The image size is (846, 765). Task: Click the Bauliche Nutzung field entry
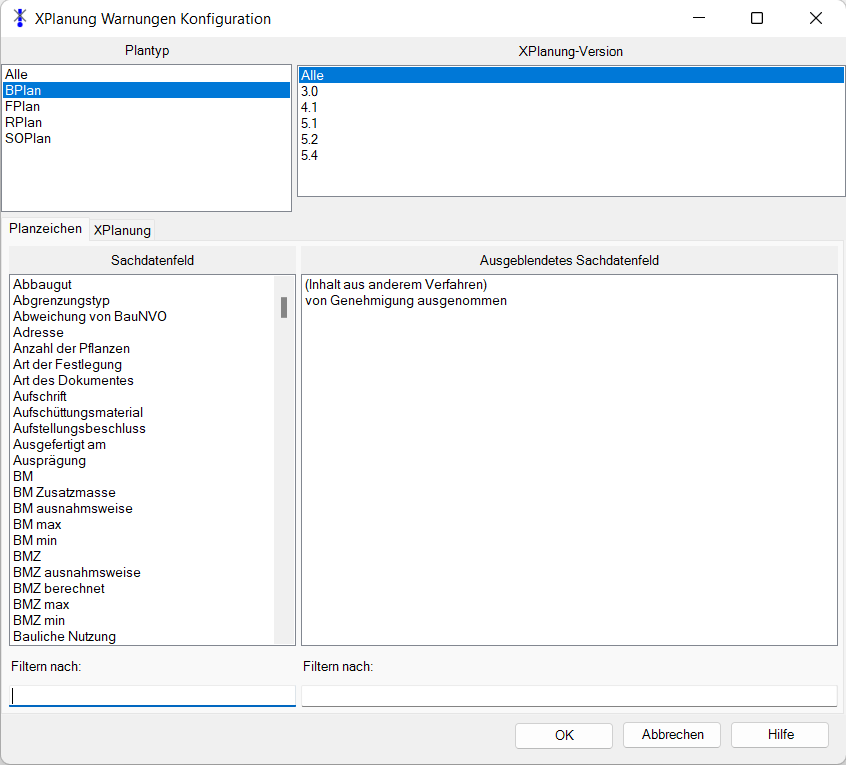coord(64,636)
